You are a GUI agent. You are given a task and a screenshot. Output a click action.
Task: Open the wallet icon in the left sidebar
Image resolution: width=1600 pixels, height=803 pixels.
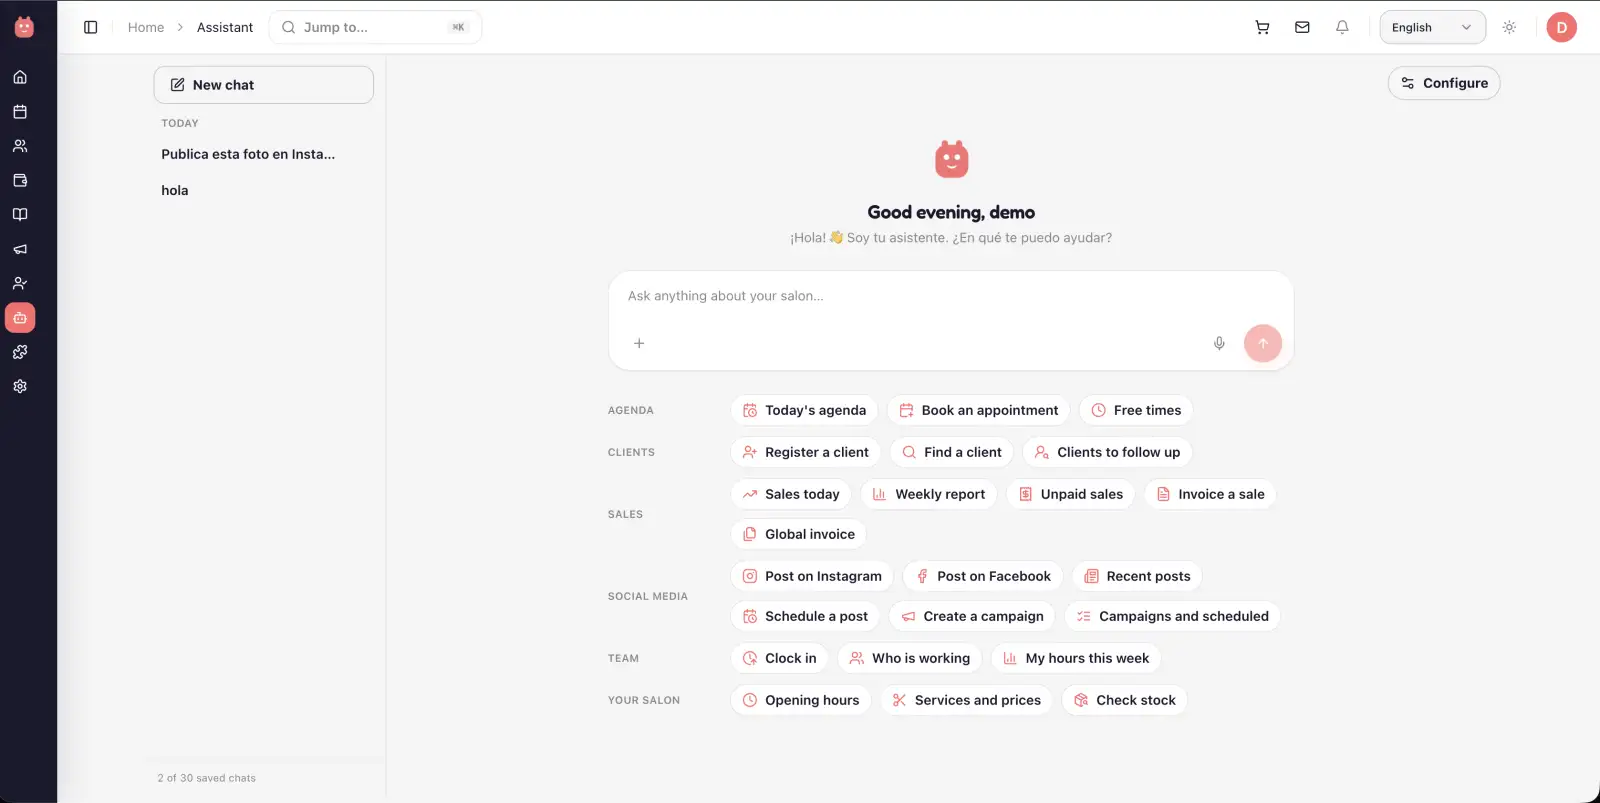[x=20, y=180]
